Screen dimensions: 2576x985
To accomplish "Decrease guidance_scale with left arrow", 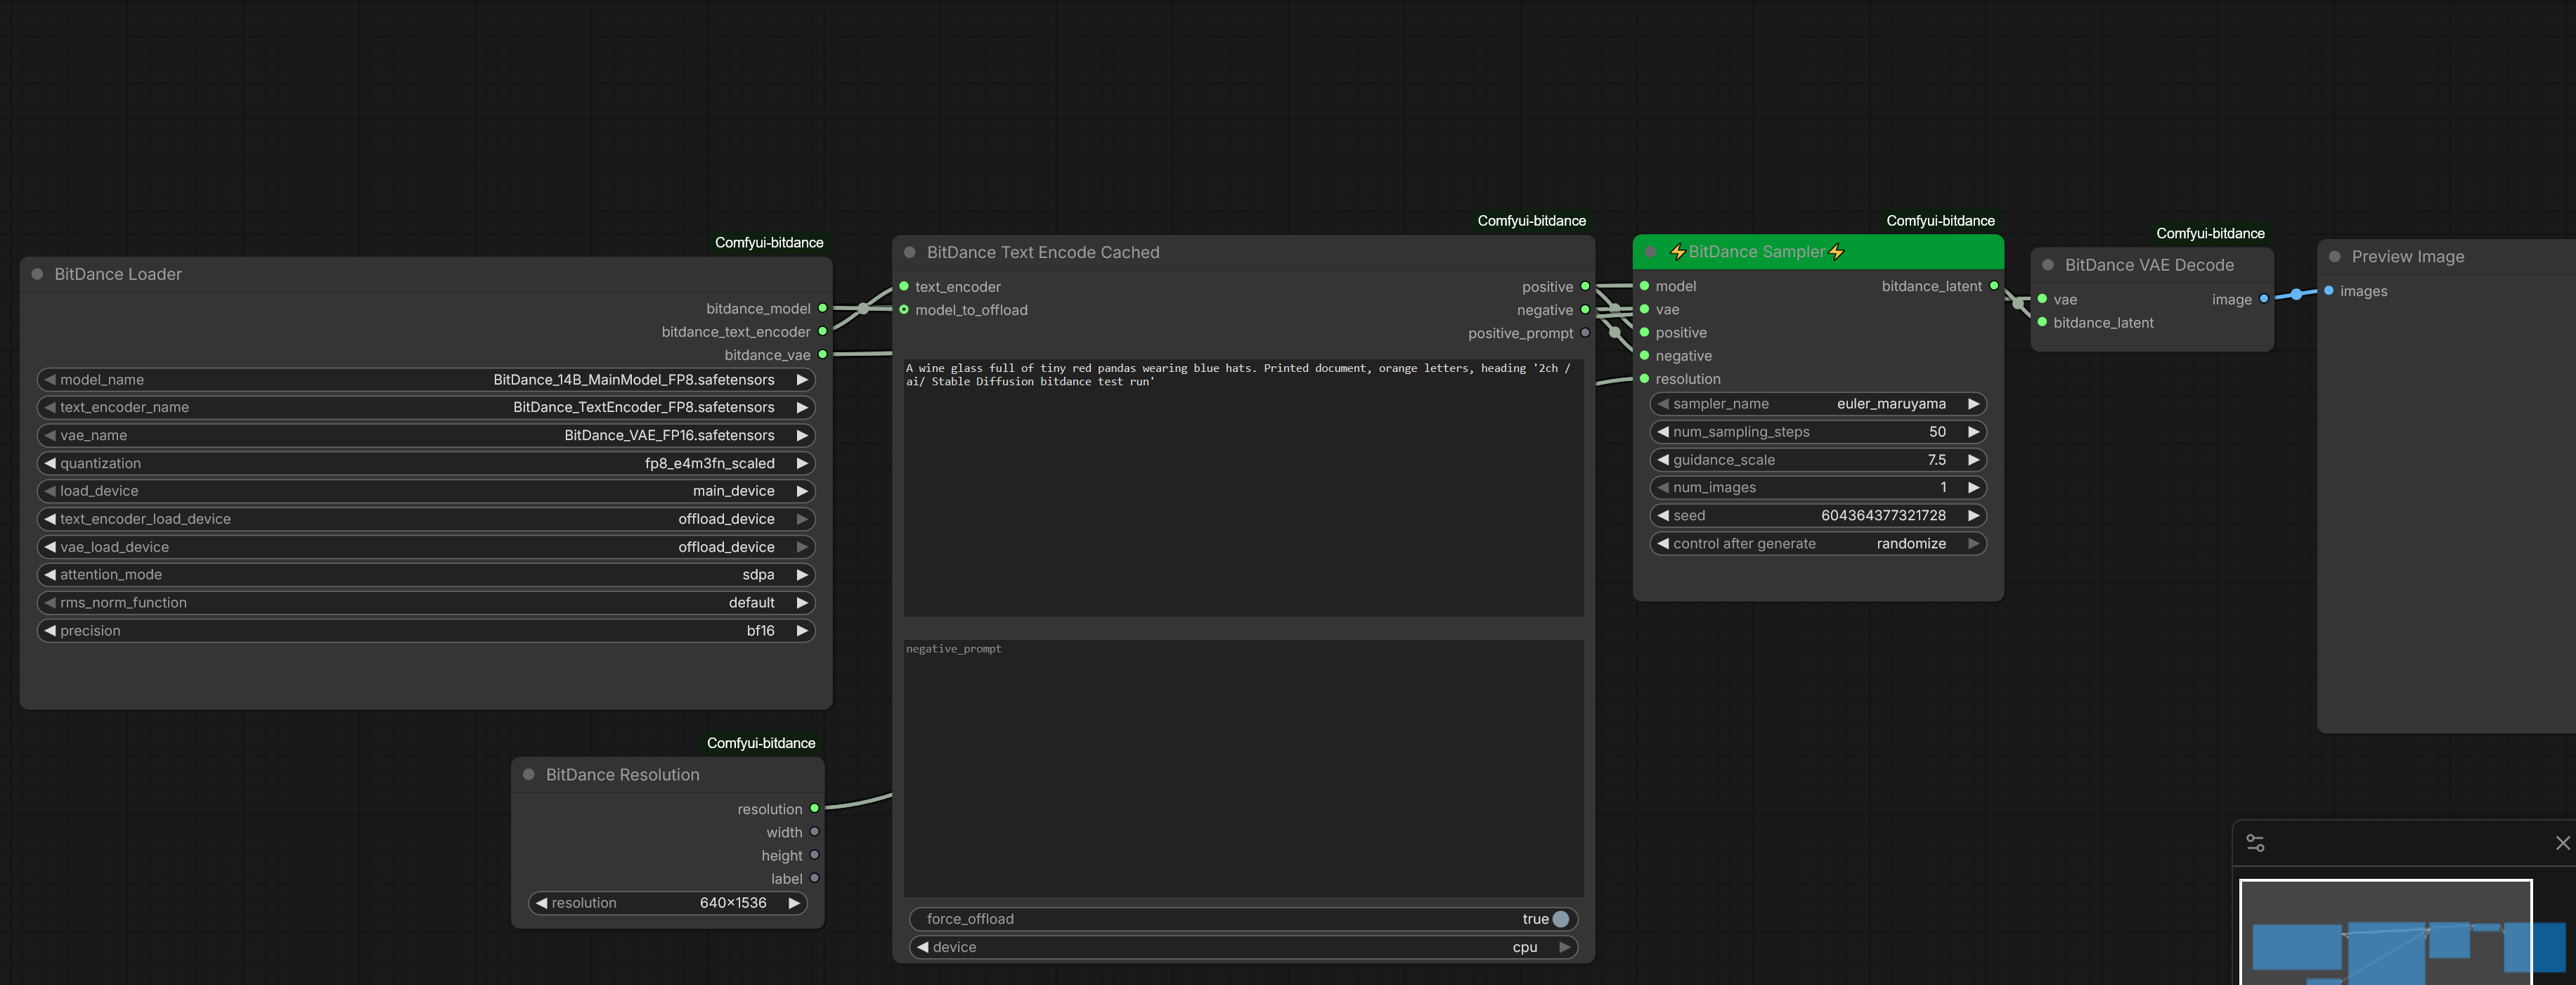I will (x=1663, y=460).
